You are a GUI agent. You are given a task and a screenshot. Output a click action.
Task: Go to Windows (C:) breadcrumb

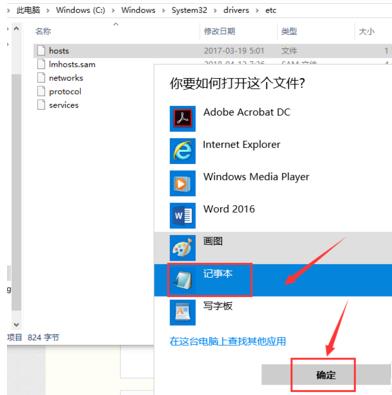coord(80,10)
